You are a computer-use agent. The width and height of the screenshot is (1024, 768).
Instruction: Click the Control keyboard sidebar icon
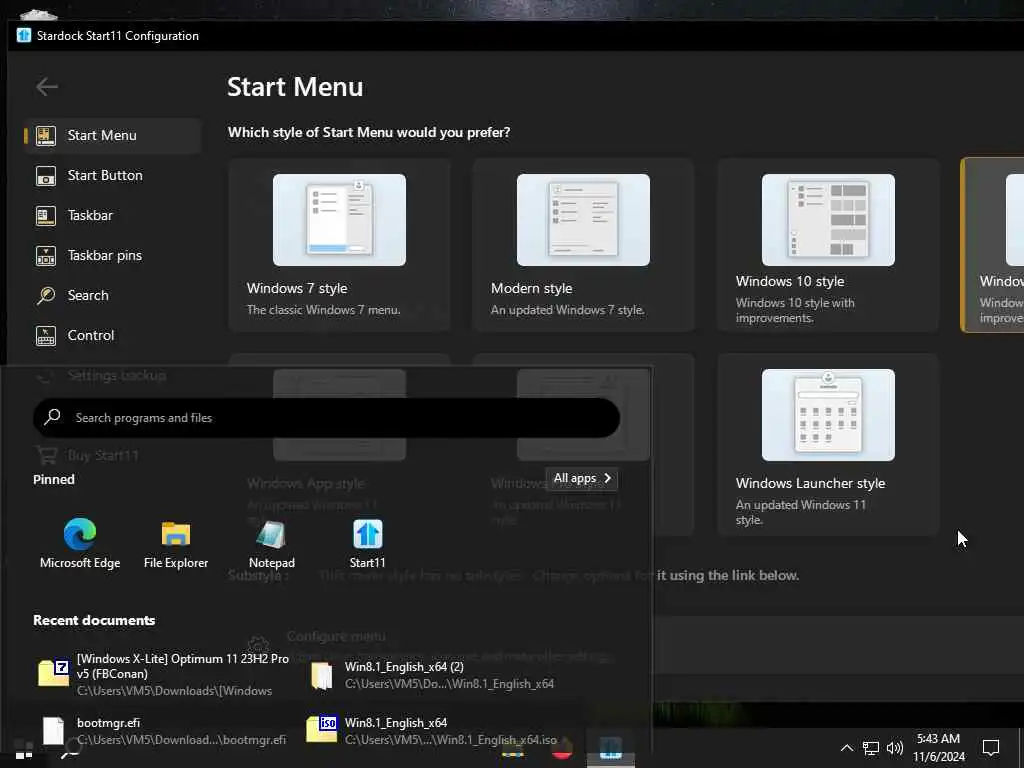pyautogui.click(x=46, y=336)
